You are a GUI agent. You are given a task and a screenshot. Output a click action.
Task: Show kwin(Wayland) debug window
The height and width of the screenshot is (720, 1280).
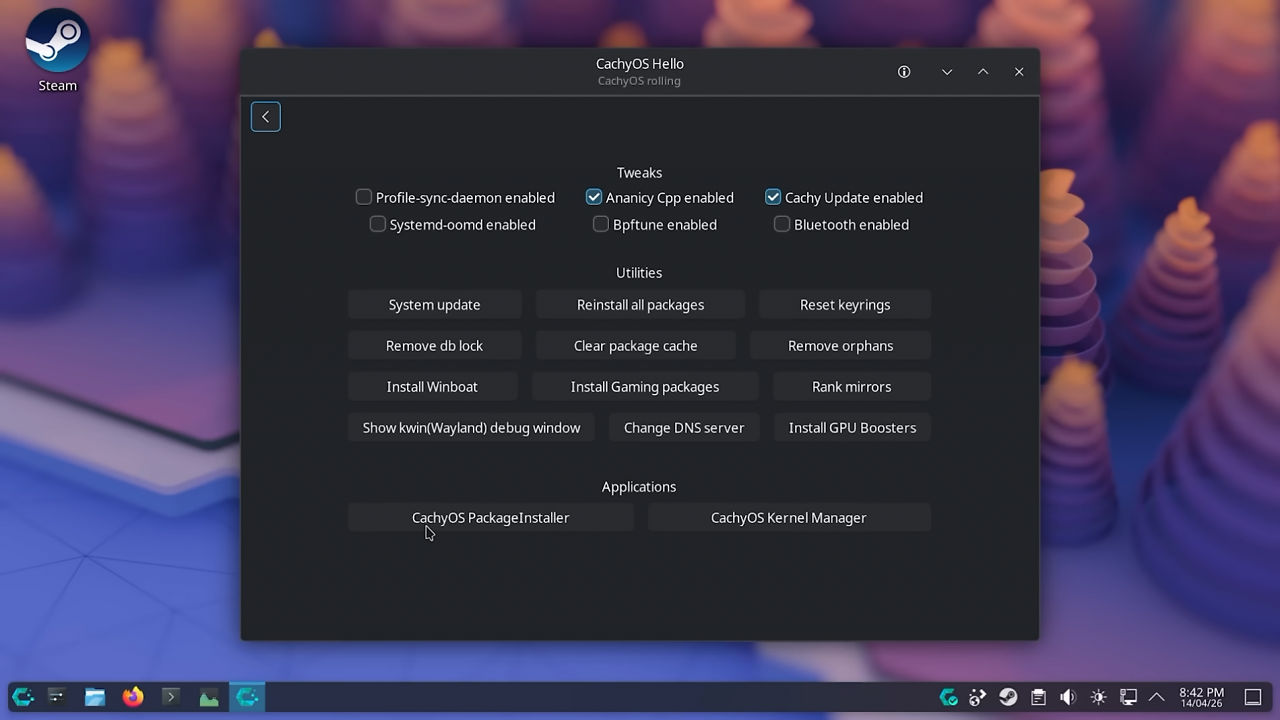click(471, 428)
